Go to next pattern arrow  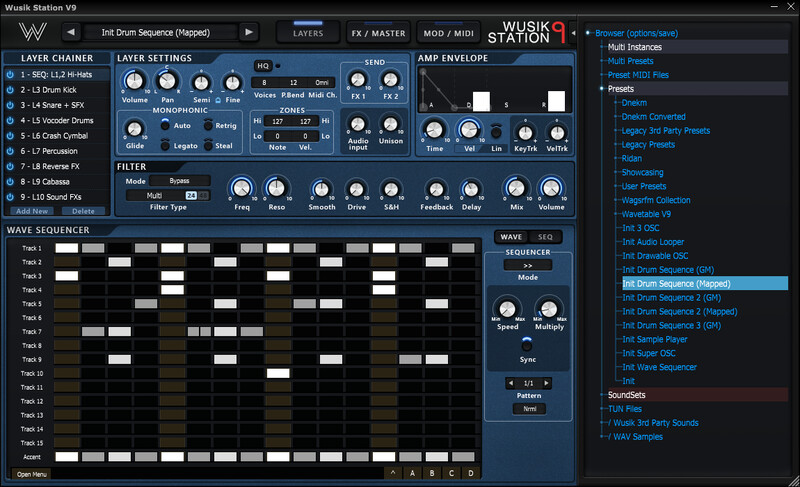click(x=546, y=383)
